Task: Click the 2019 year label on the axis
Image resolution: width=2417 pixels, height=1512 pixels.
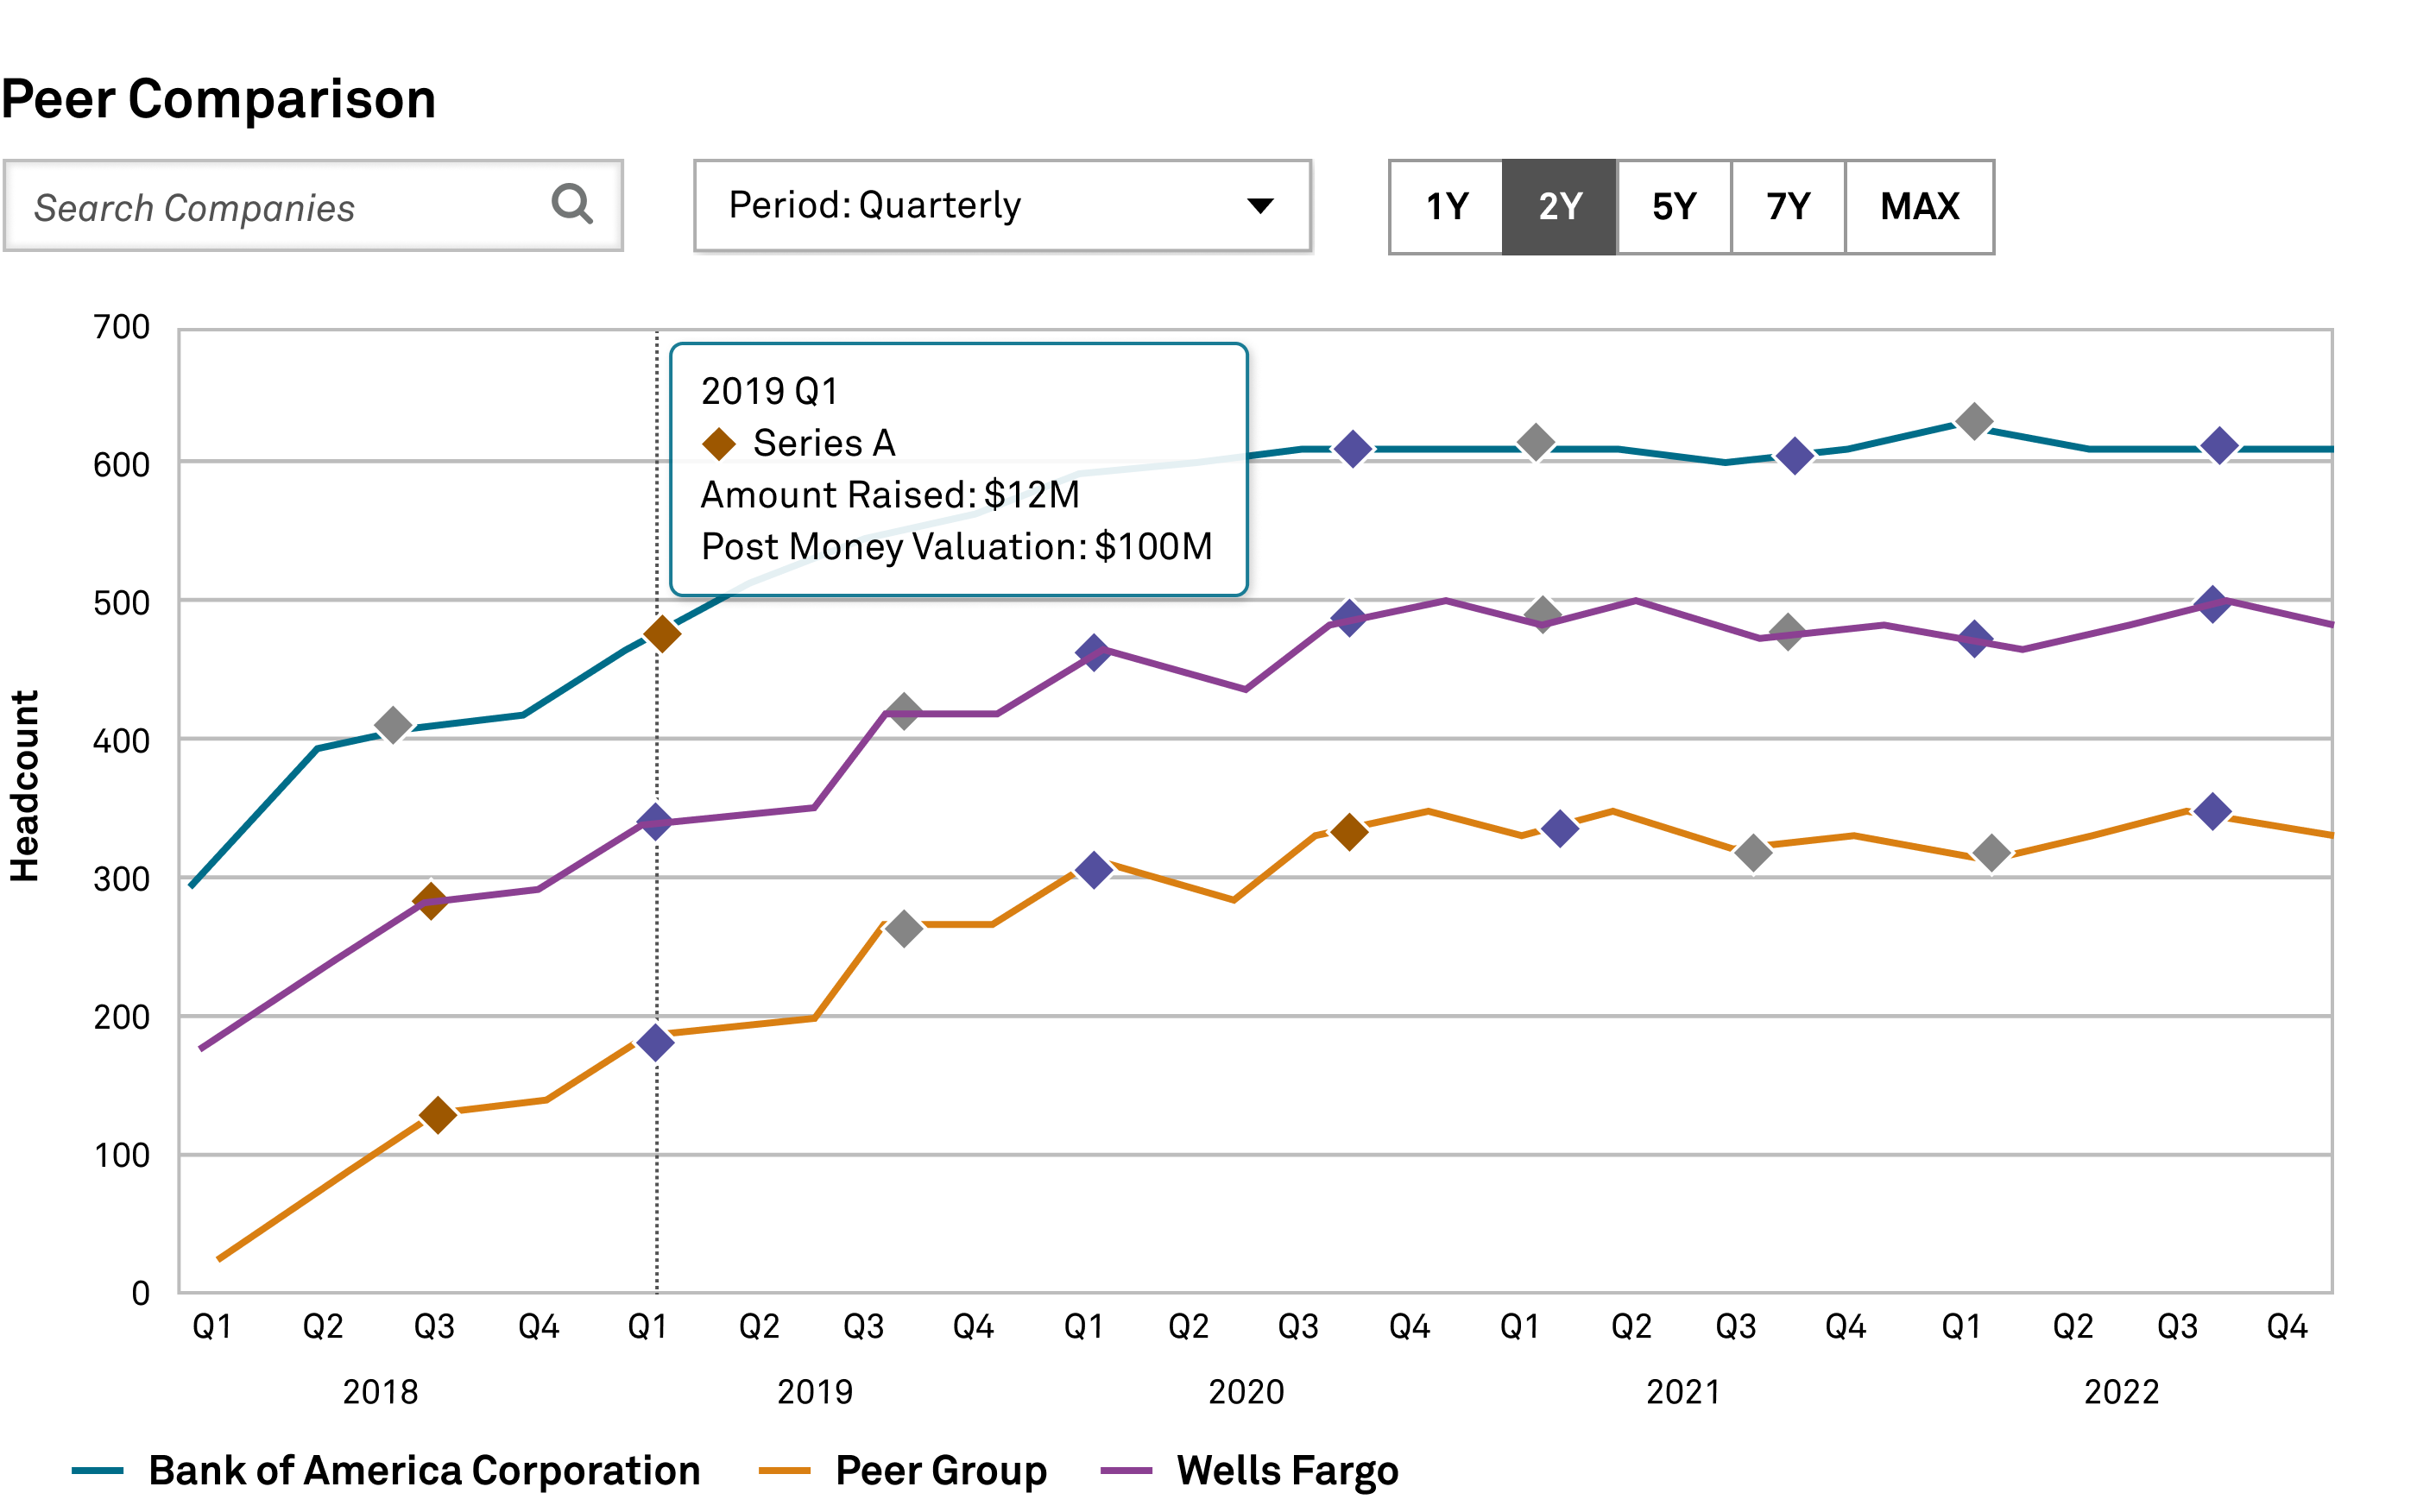Action: click(815, 1391)
